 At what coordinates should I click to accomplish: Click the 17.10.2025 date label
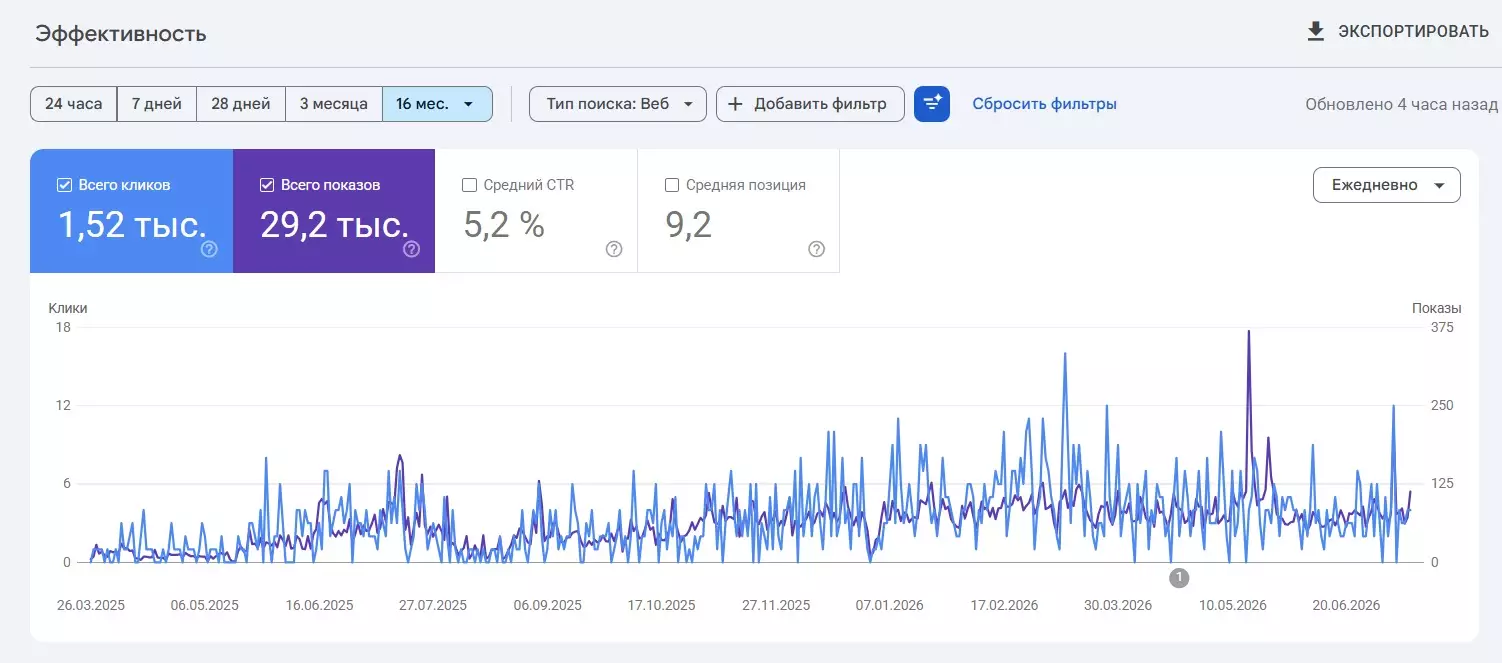click(662, 606)
